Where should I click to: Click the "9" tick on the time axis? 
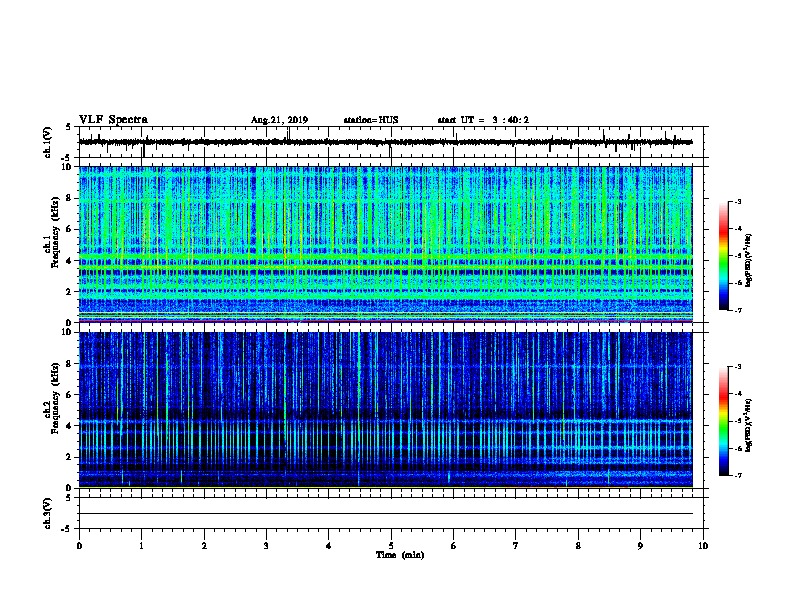(640, 546)
